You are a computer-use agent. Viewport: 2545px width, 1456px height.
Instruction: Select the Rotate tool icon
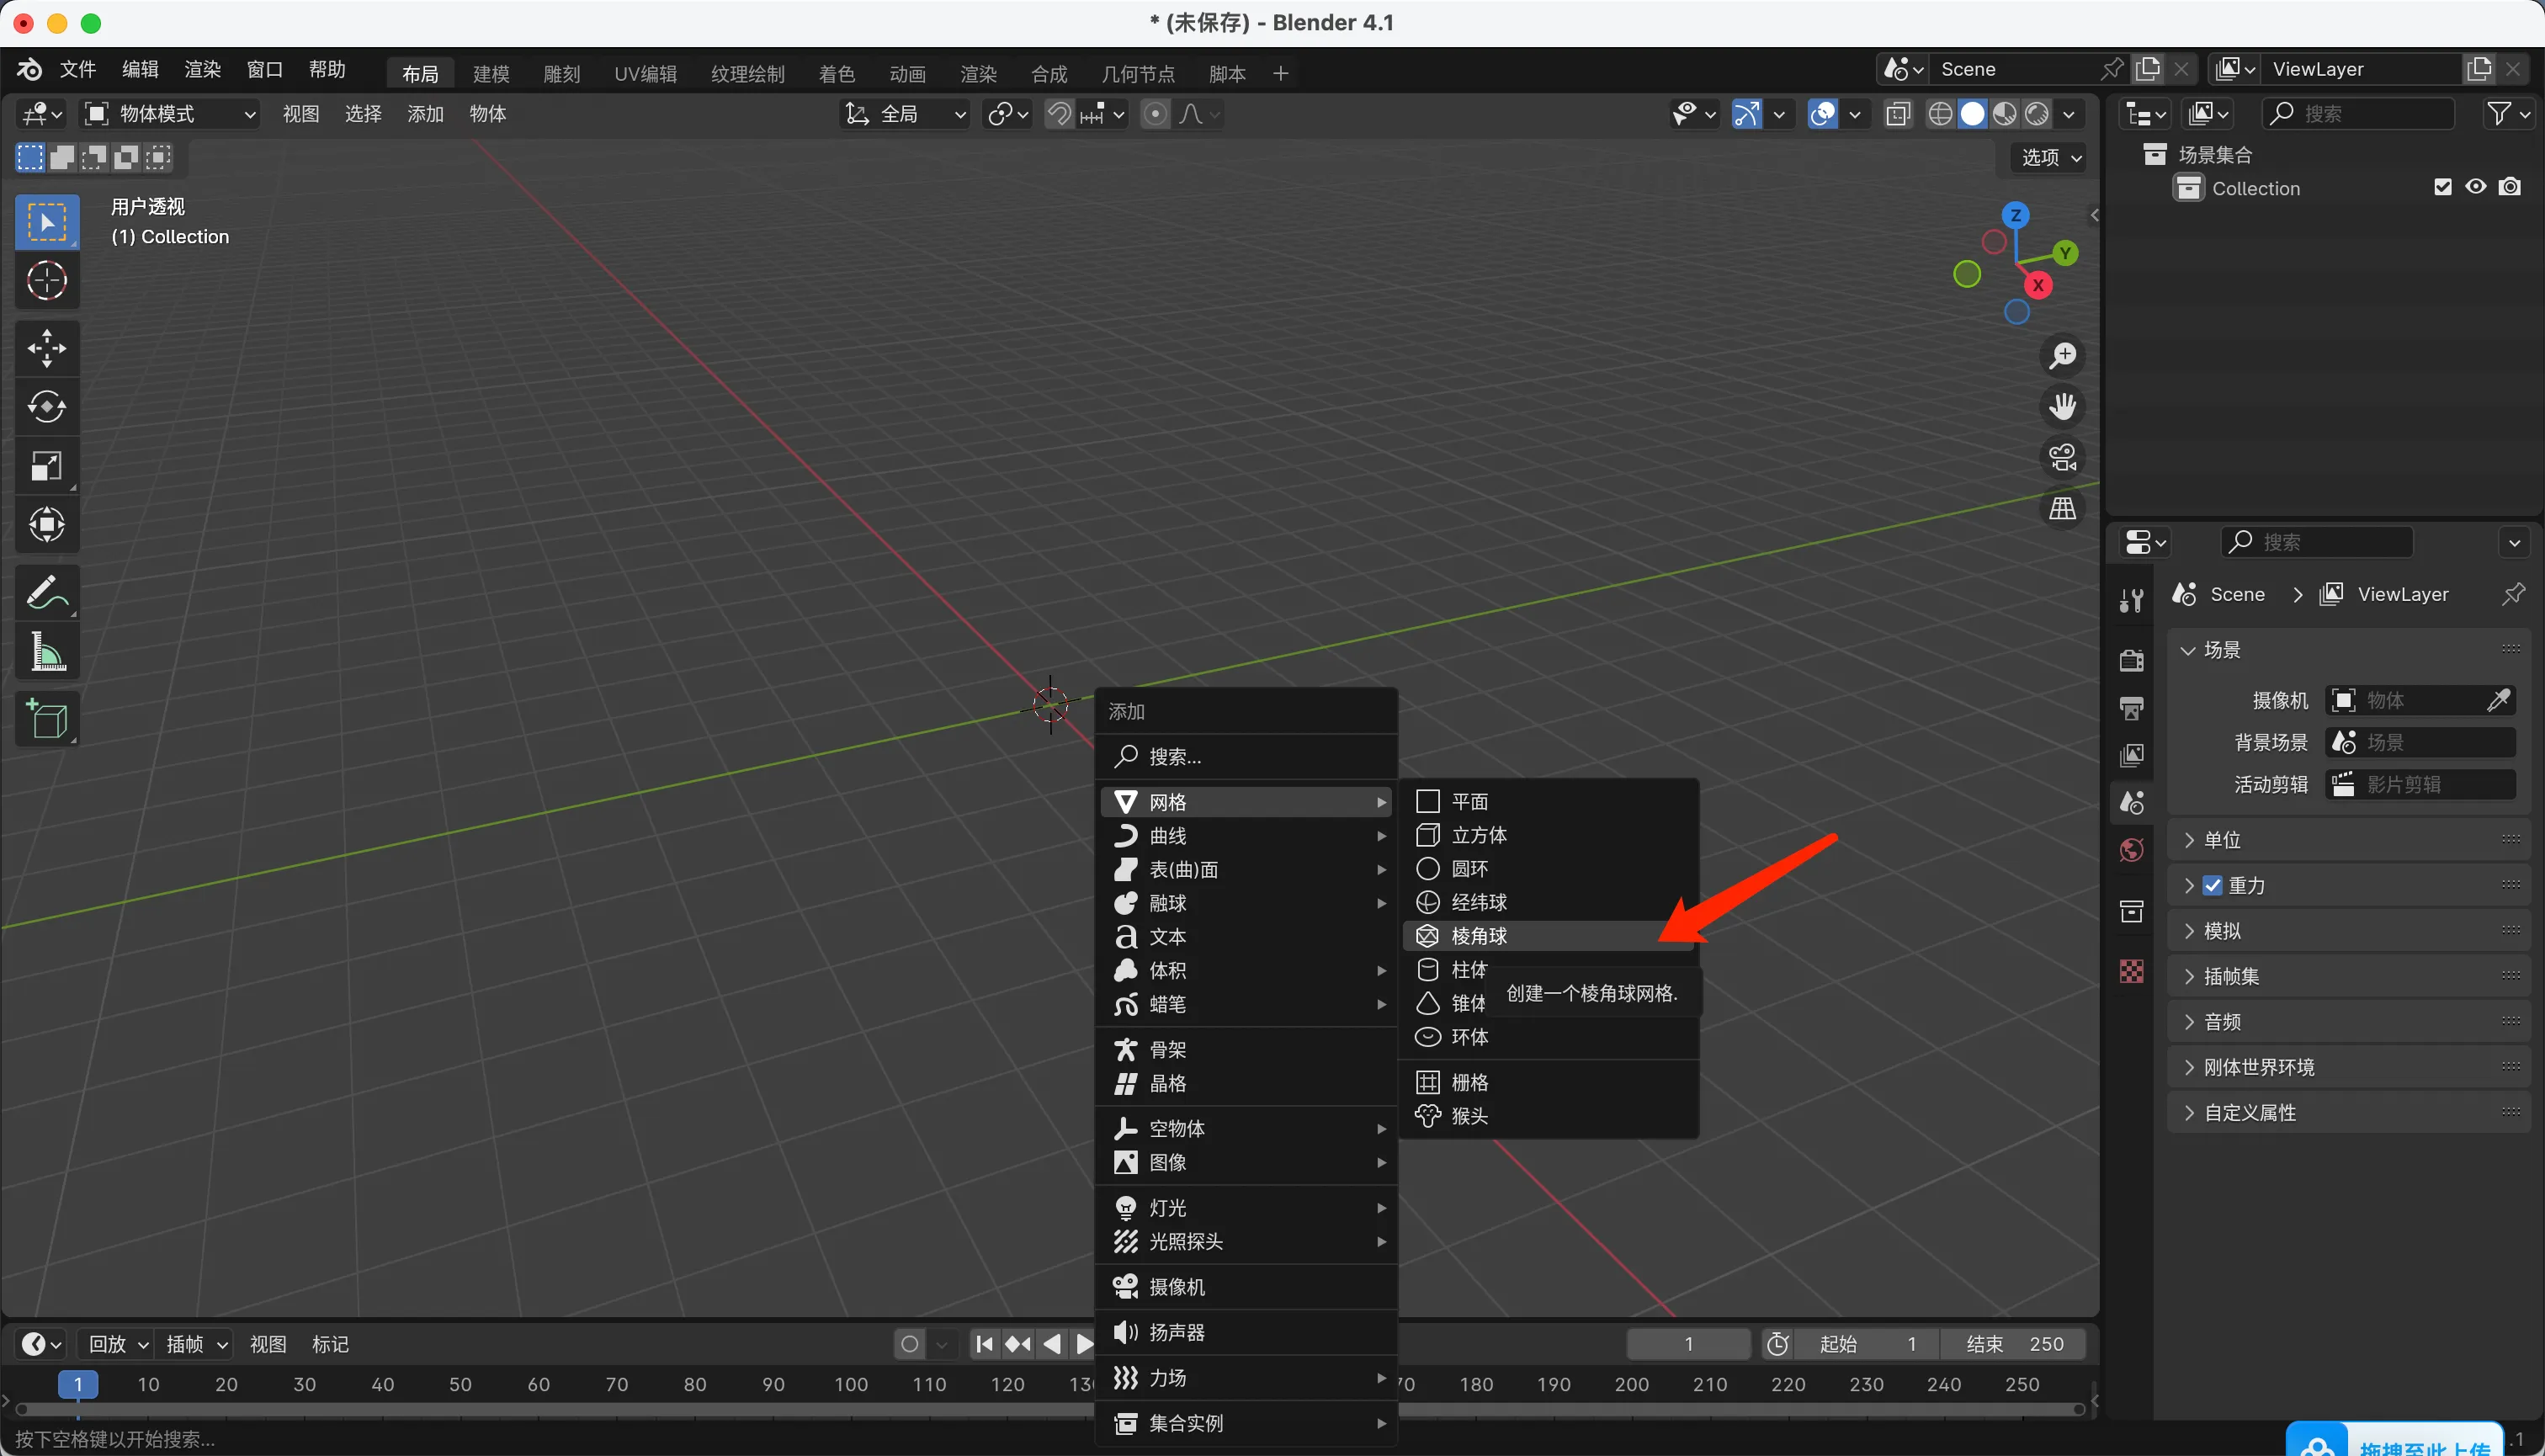[46, 407]
